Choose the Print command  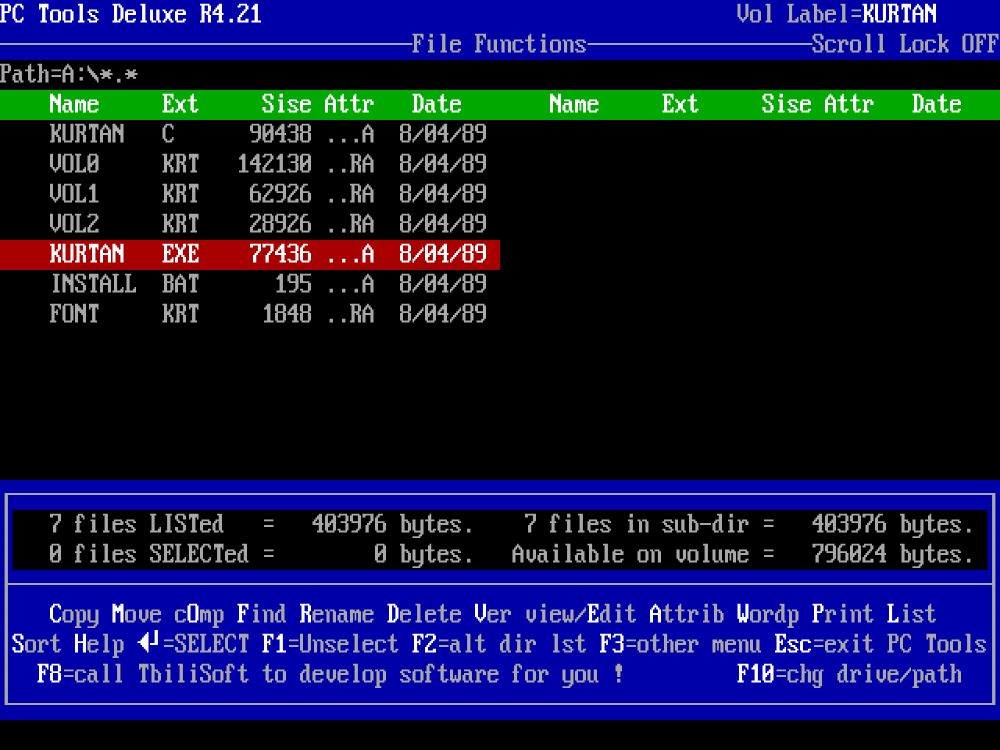pos(843,614)
